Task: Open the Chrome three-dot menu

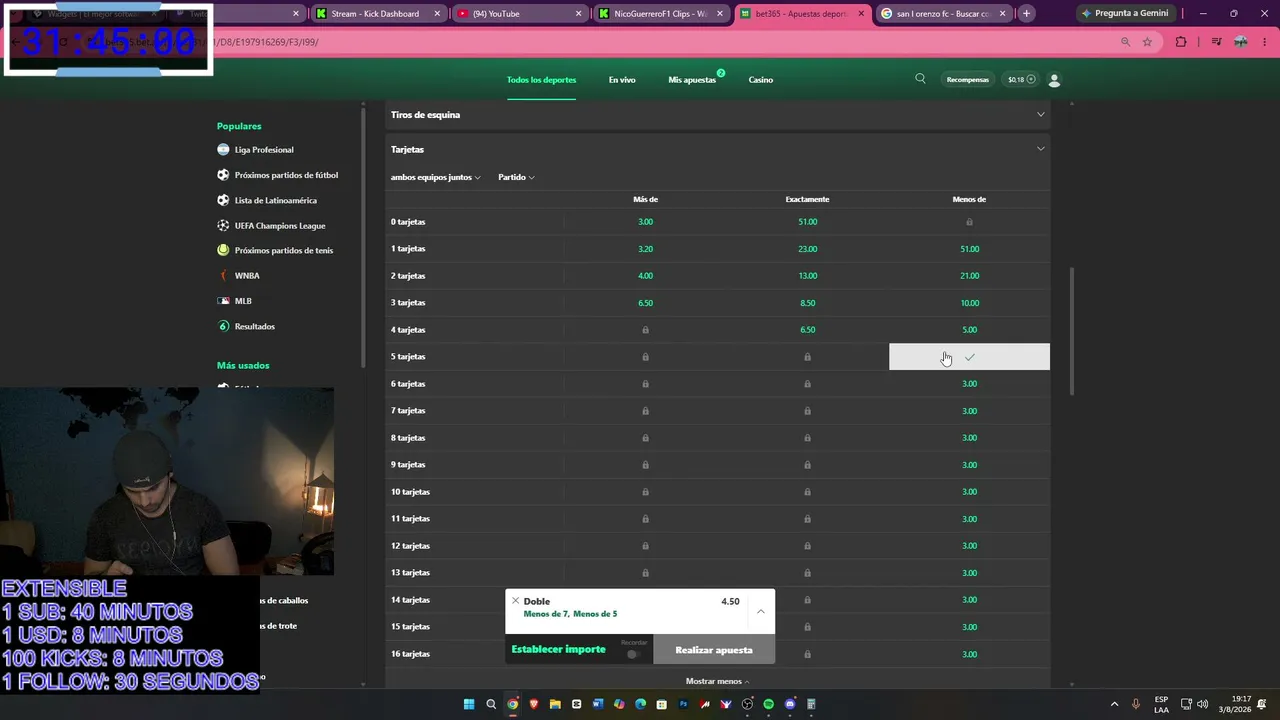Action: [x=1263, y=42]
